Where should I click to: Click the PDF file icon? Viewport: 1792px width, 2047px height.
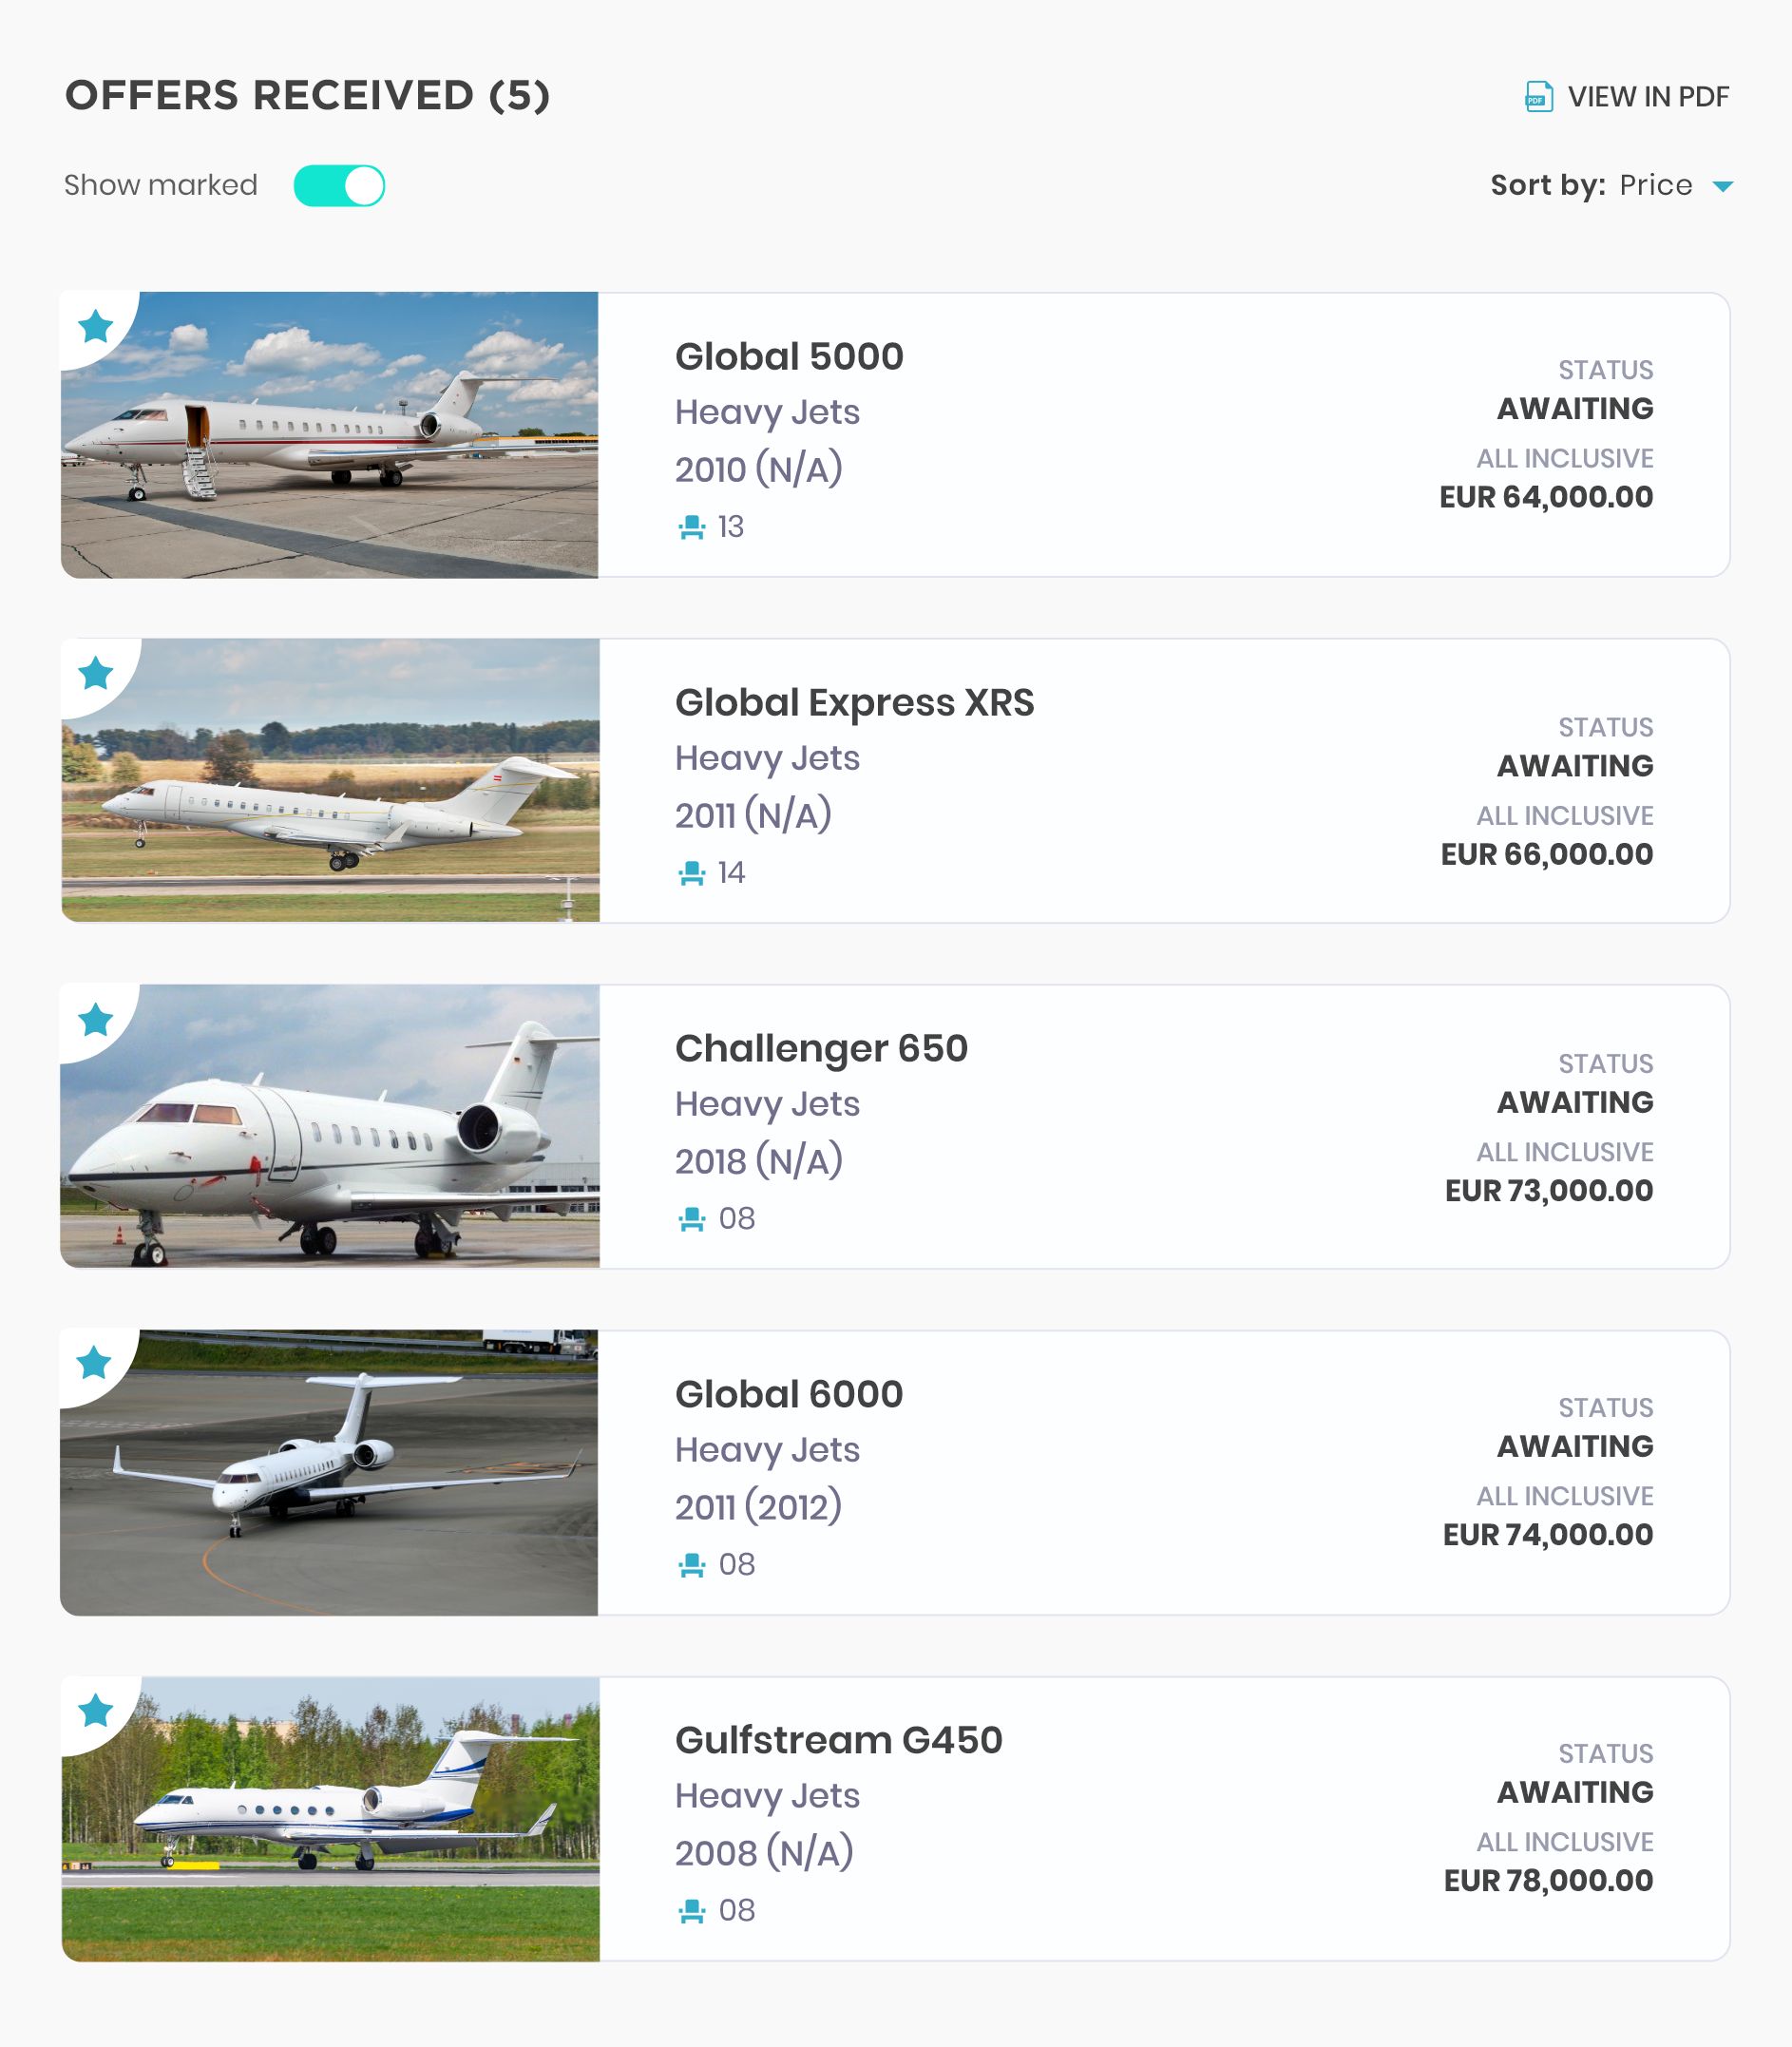(1538, 97)
